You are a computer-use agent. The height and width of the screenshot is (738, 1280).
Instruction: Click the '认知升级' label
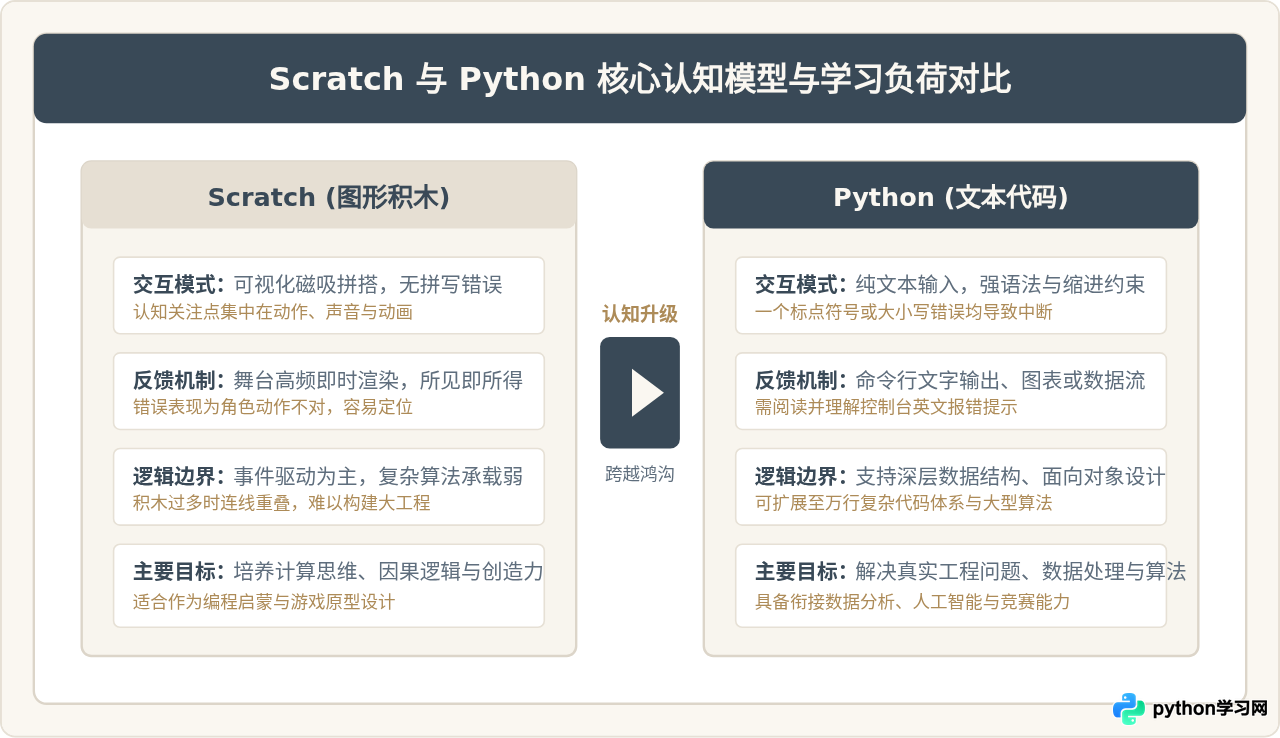pyautogui.click(x=640, y=314)
